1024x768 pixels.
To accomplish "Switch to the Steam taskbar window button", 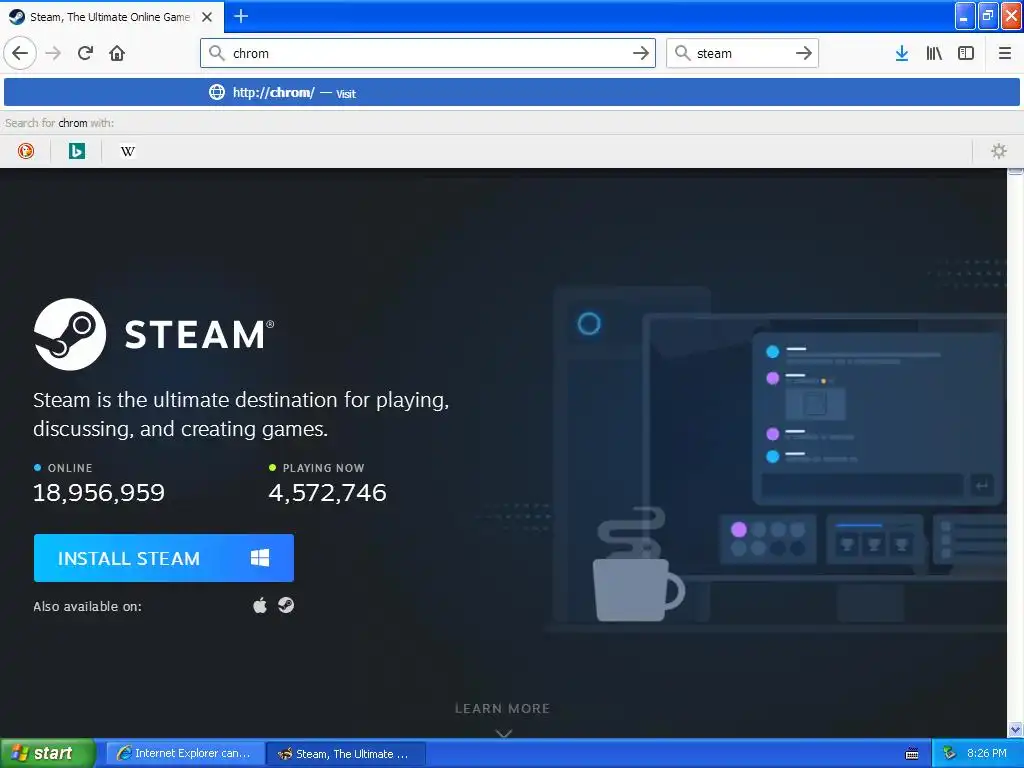I will click(346, 754).
